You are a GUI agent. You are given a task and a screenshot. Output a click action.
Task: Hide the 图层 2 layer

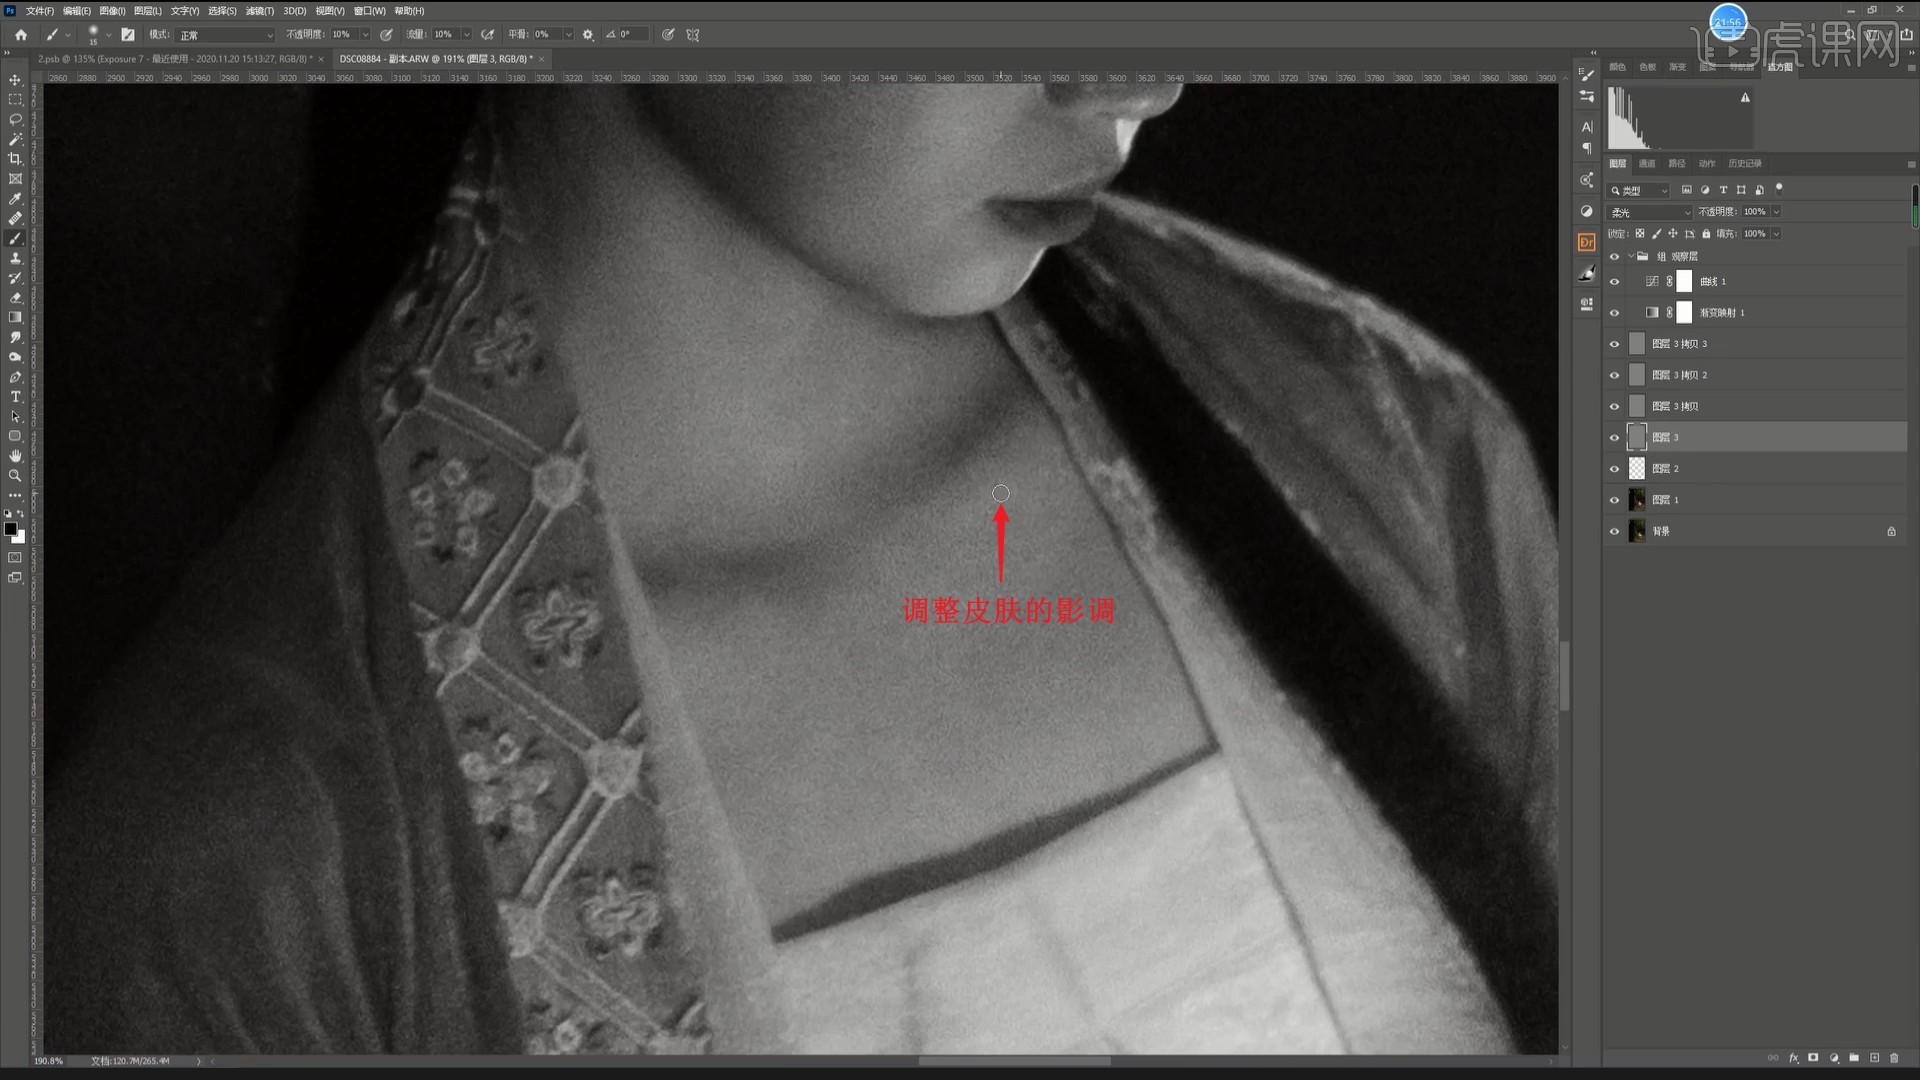tap(1614, 469)
